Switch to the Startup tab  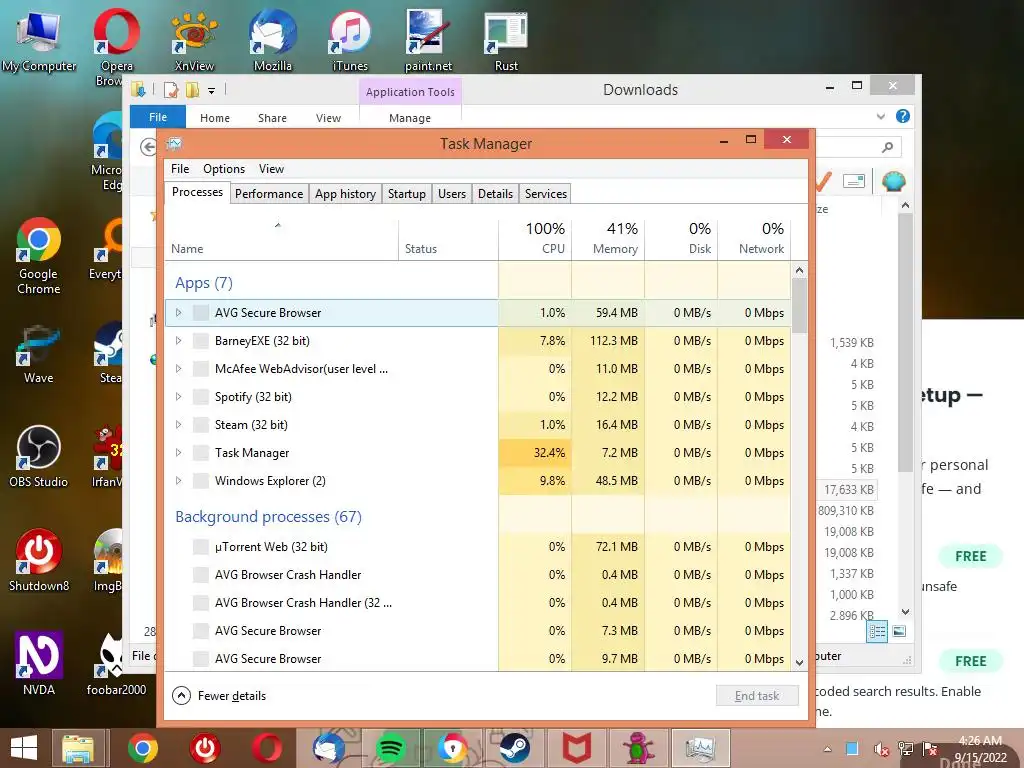(406, 194)
